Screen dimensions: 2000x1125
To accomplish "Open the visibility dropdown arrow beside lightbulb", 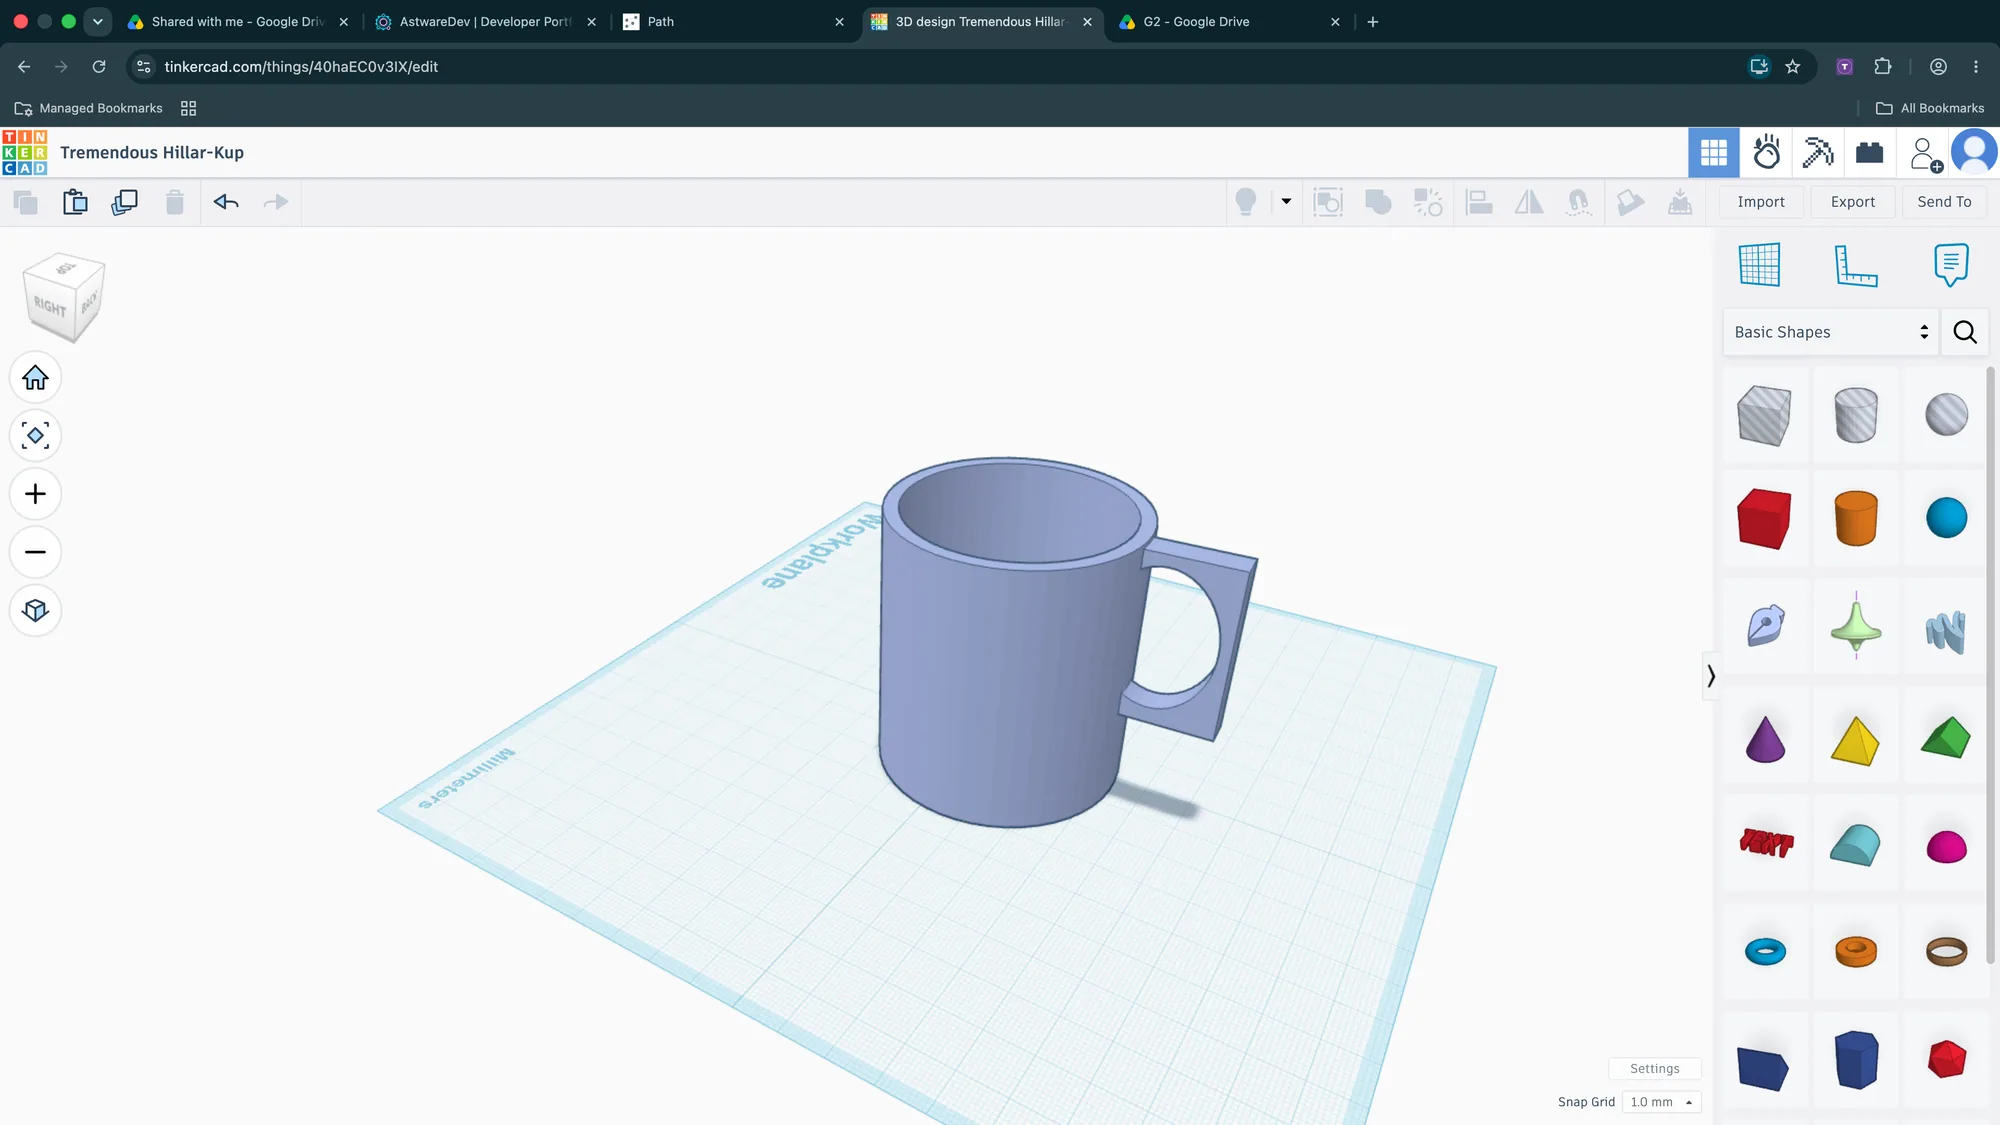I will pyautogui.click(x=1286, y=201).
